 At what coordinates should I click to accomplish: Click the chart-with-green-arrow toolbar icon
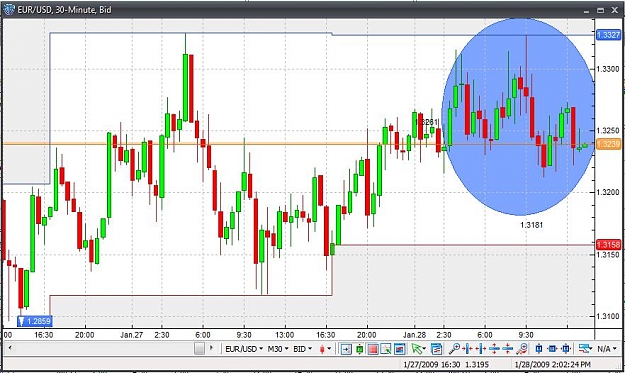coord(386,349)
